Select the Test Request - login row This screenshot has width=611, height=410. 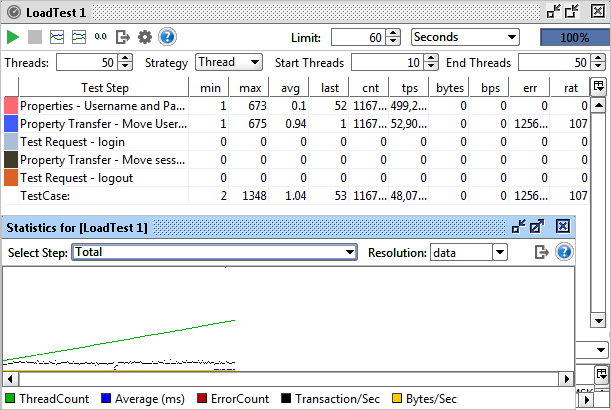click(296, 141)
